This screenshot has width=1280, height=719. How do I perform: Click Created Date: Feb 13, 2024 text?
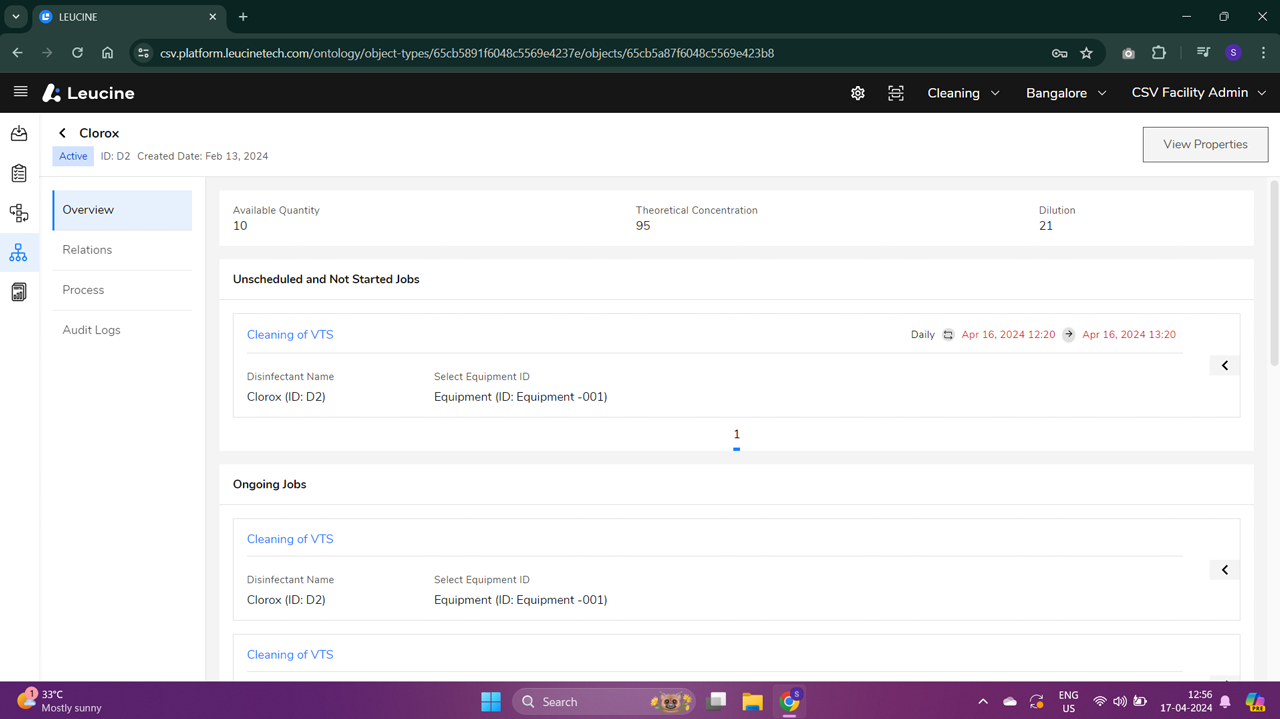[203, 156]
